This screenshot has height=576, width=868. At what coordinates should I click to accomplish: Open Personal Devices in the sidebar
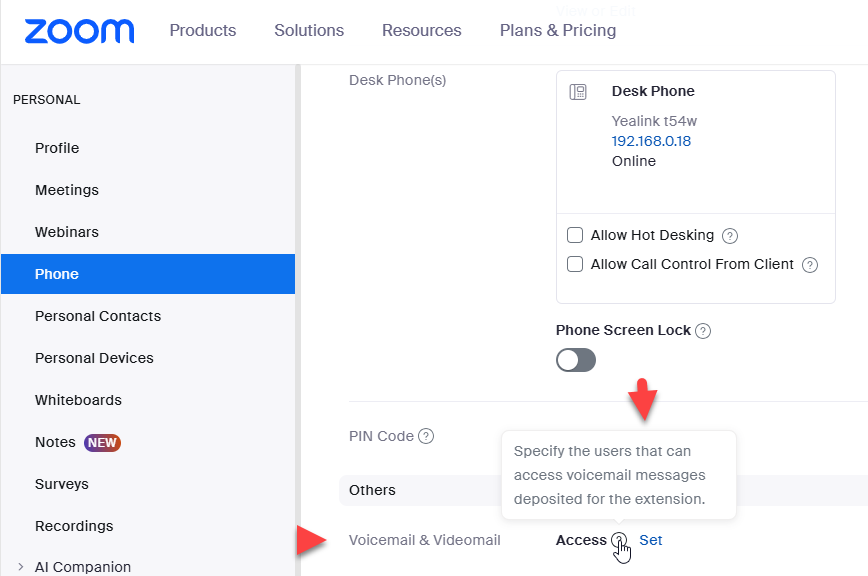click(94, 358)
